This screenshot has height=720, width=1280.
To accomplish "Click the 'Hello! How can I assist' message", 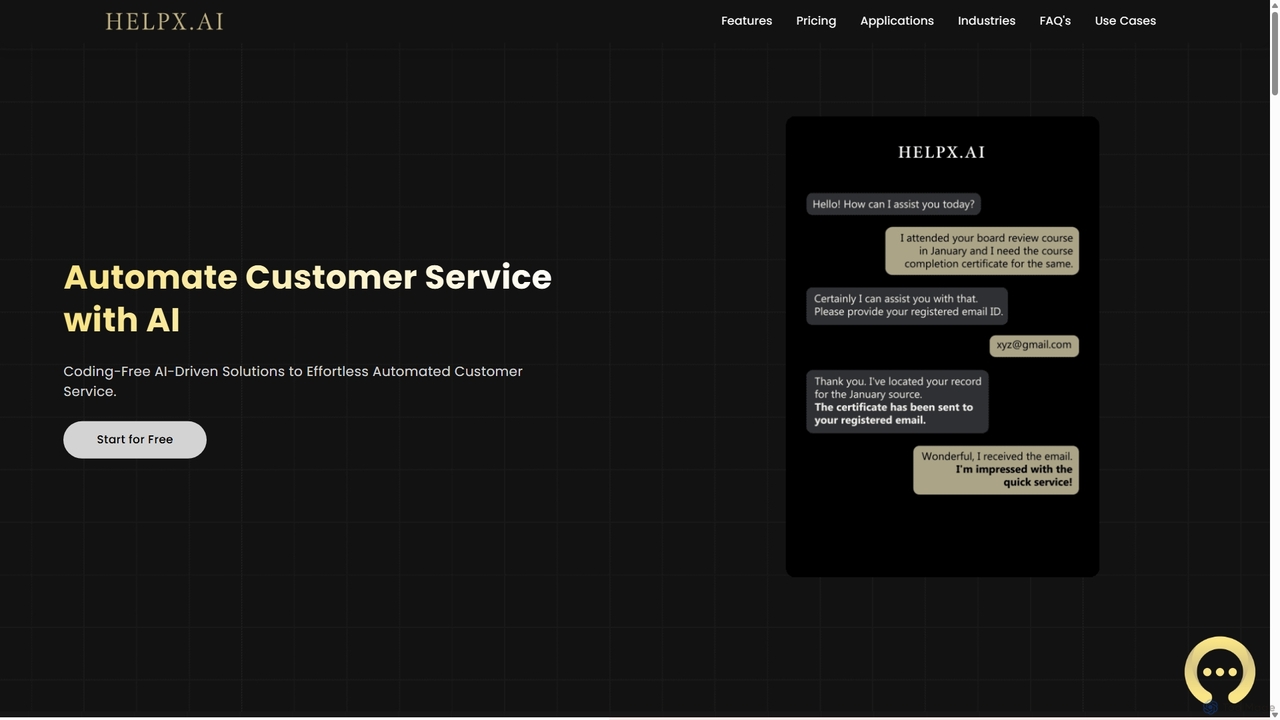I will pyautogui.click(x=893, y=204).
